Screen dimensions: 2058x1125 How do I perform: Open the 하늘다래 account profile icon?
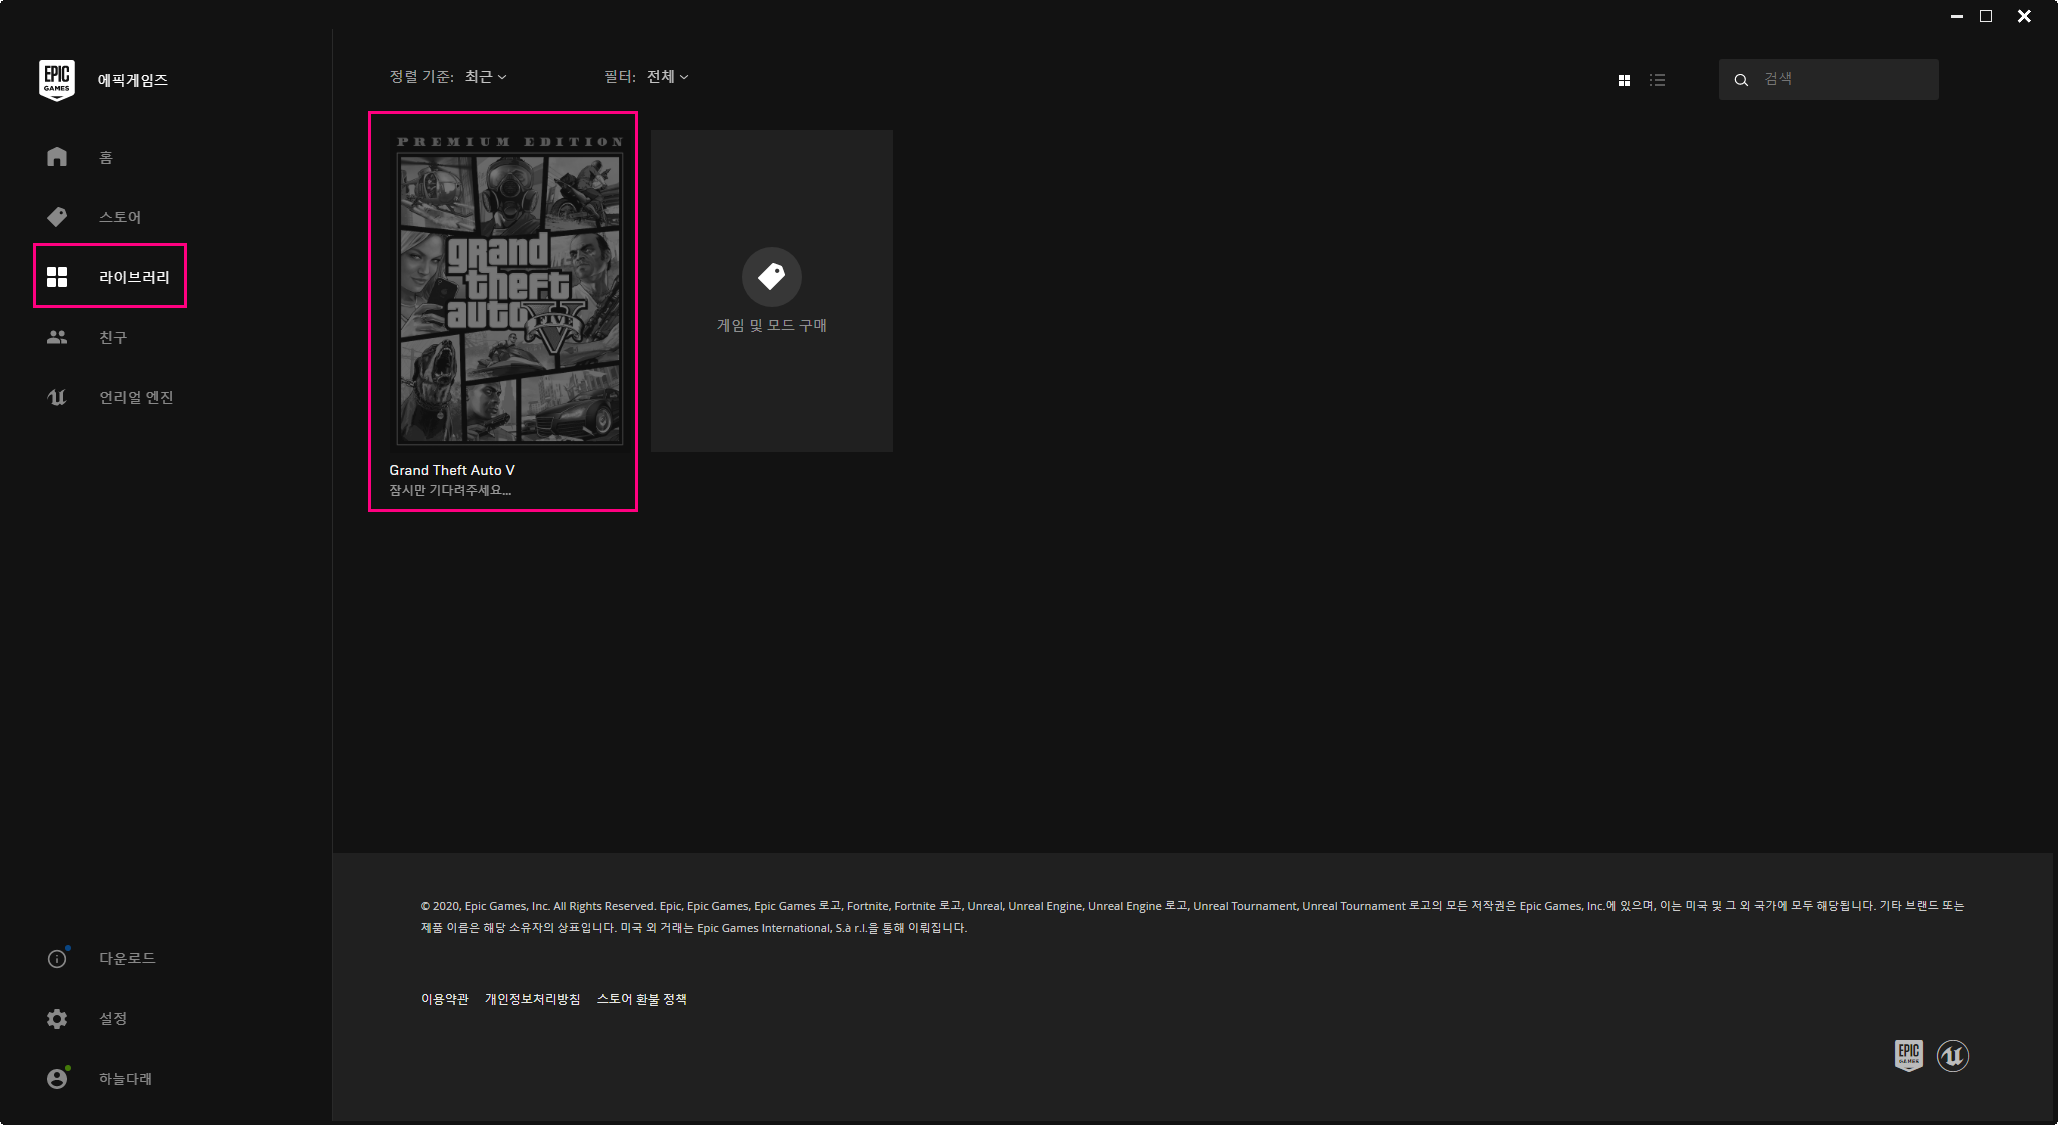[57, 1079]
